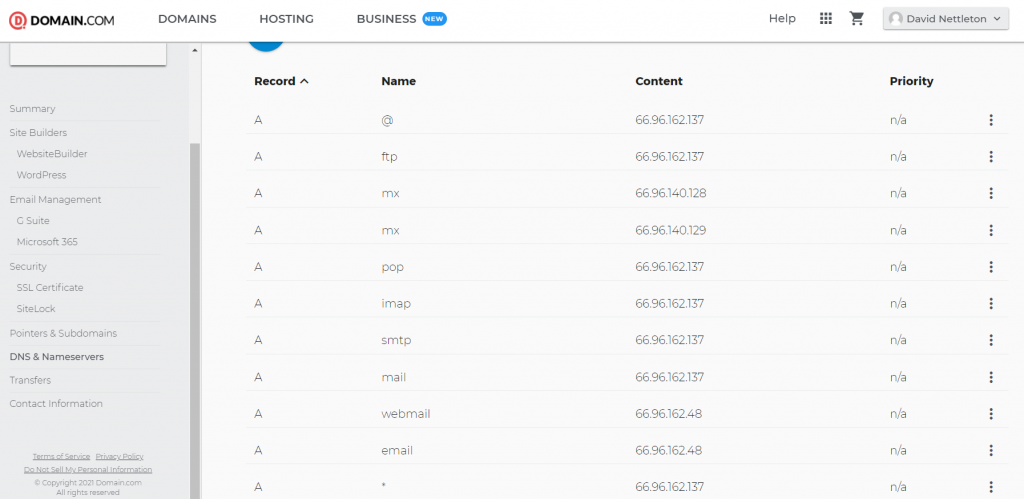The height and width of the screenshot is (499, 1024).
Task: Go to SSL Certificate in sidebar
Action: pyautogui.click(x=50, y=288)
